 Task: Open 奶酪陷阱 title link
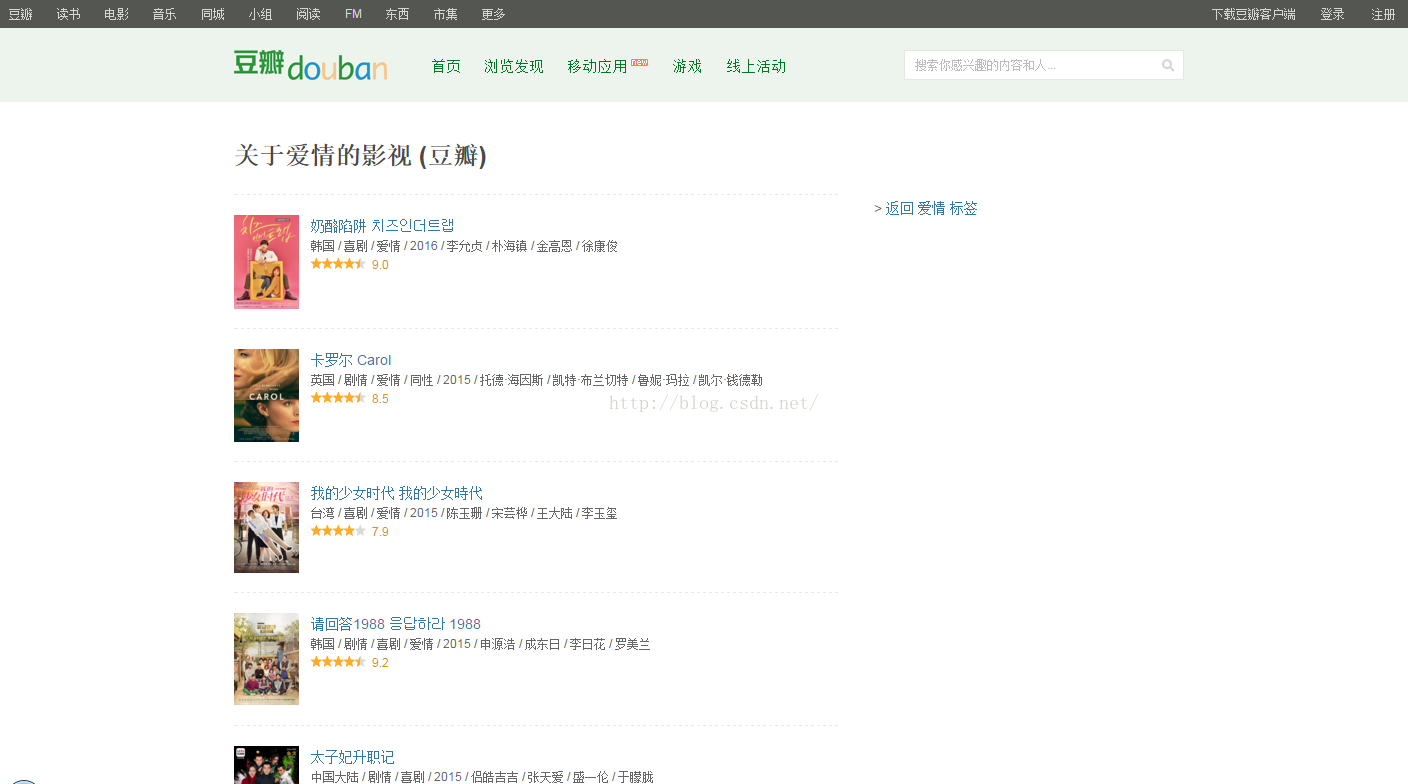coord(382,225)
